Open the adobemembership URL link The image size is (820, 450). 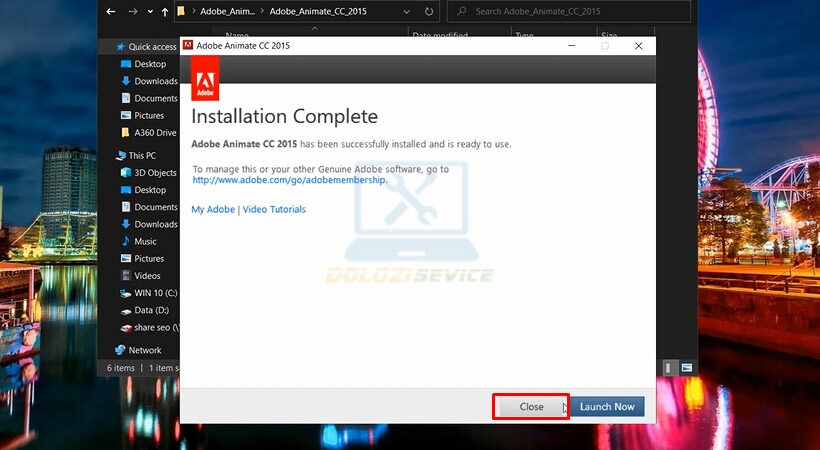(290, 180)
